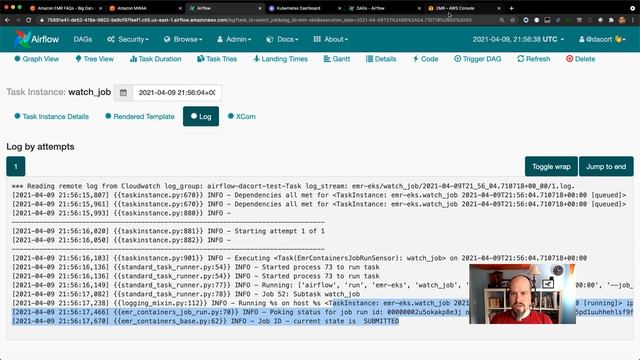Bookmark this page with star icon
The height and width of the screenshot is (360, 640).
tap(513, 20)
